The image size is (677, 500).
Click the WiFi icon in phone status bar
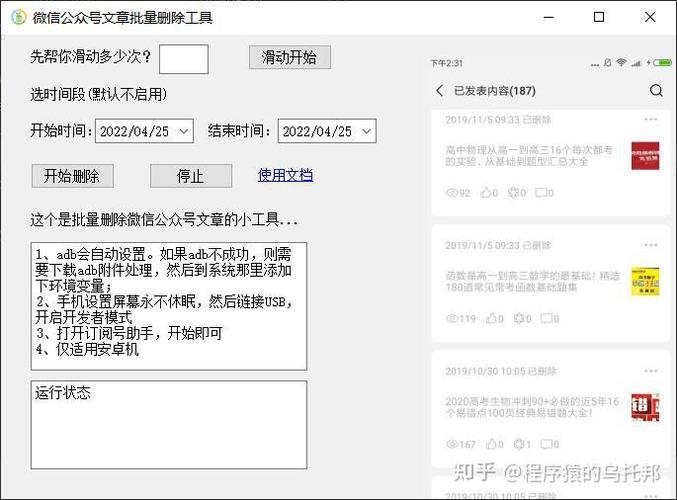(x=621, y=62)
